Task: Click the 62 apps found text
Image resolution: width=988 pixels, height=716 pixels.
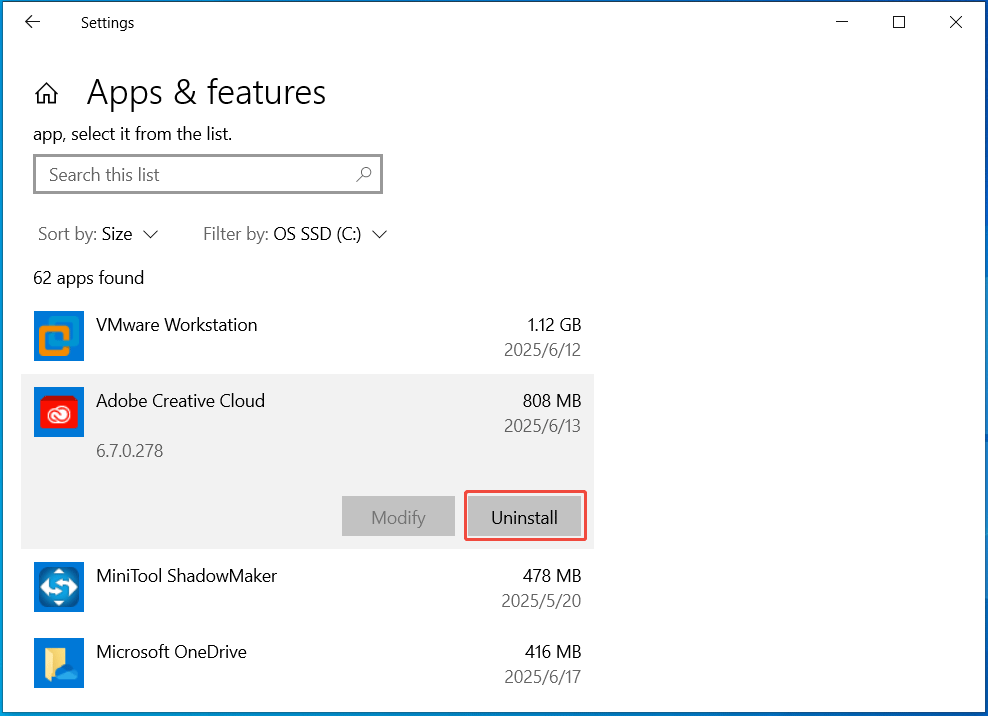Action: (89, 278)
